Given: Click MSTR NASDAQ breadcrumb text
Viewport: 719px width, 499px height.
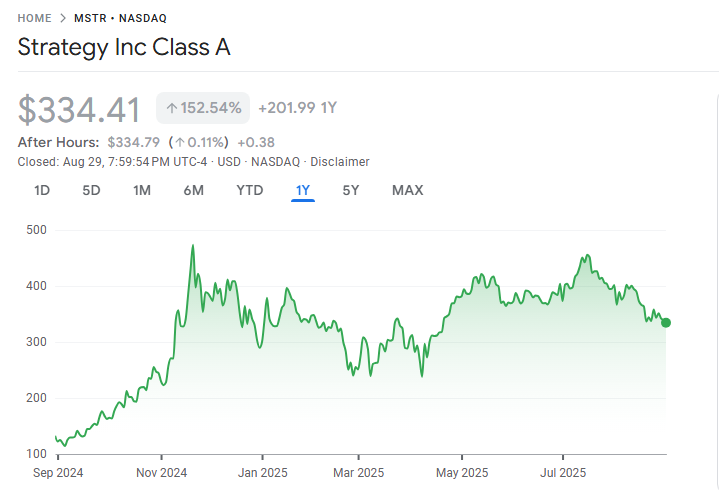Looking at the screenshot, I should (x=120, y=18).
